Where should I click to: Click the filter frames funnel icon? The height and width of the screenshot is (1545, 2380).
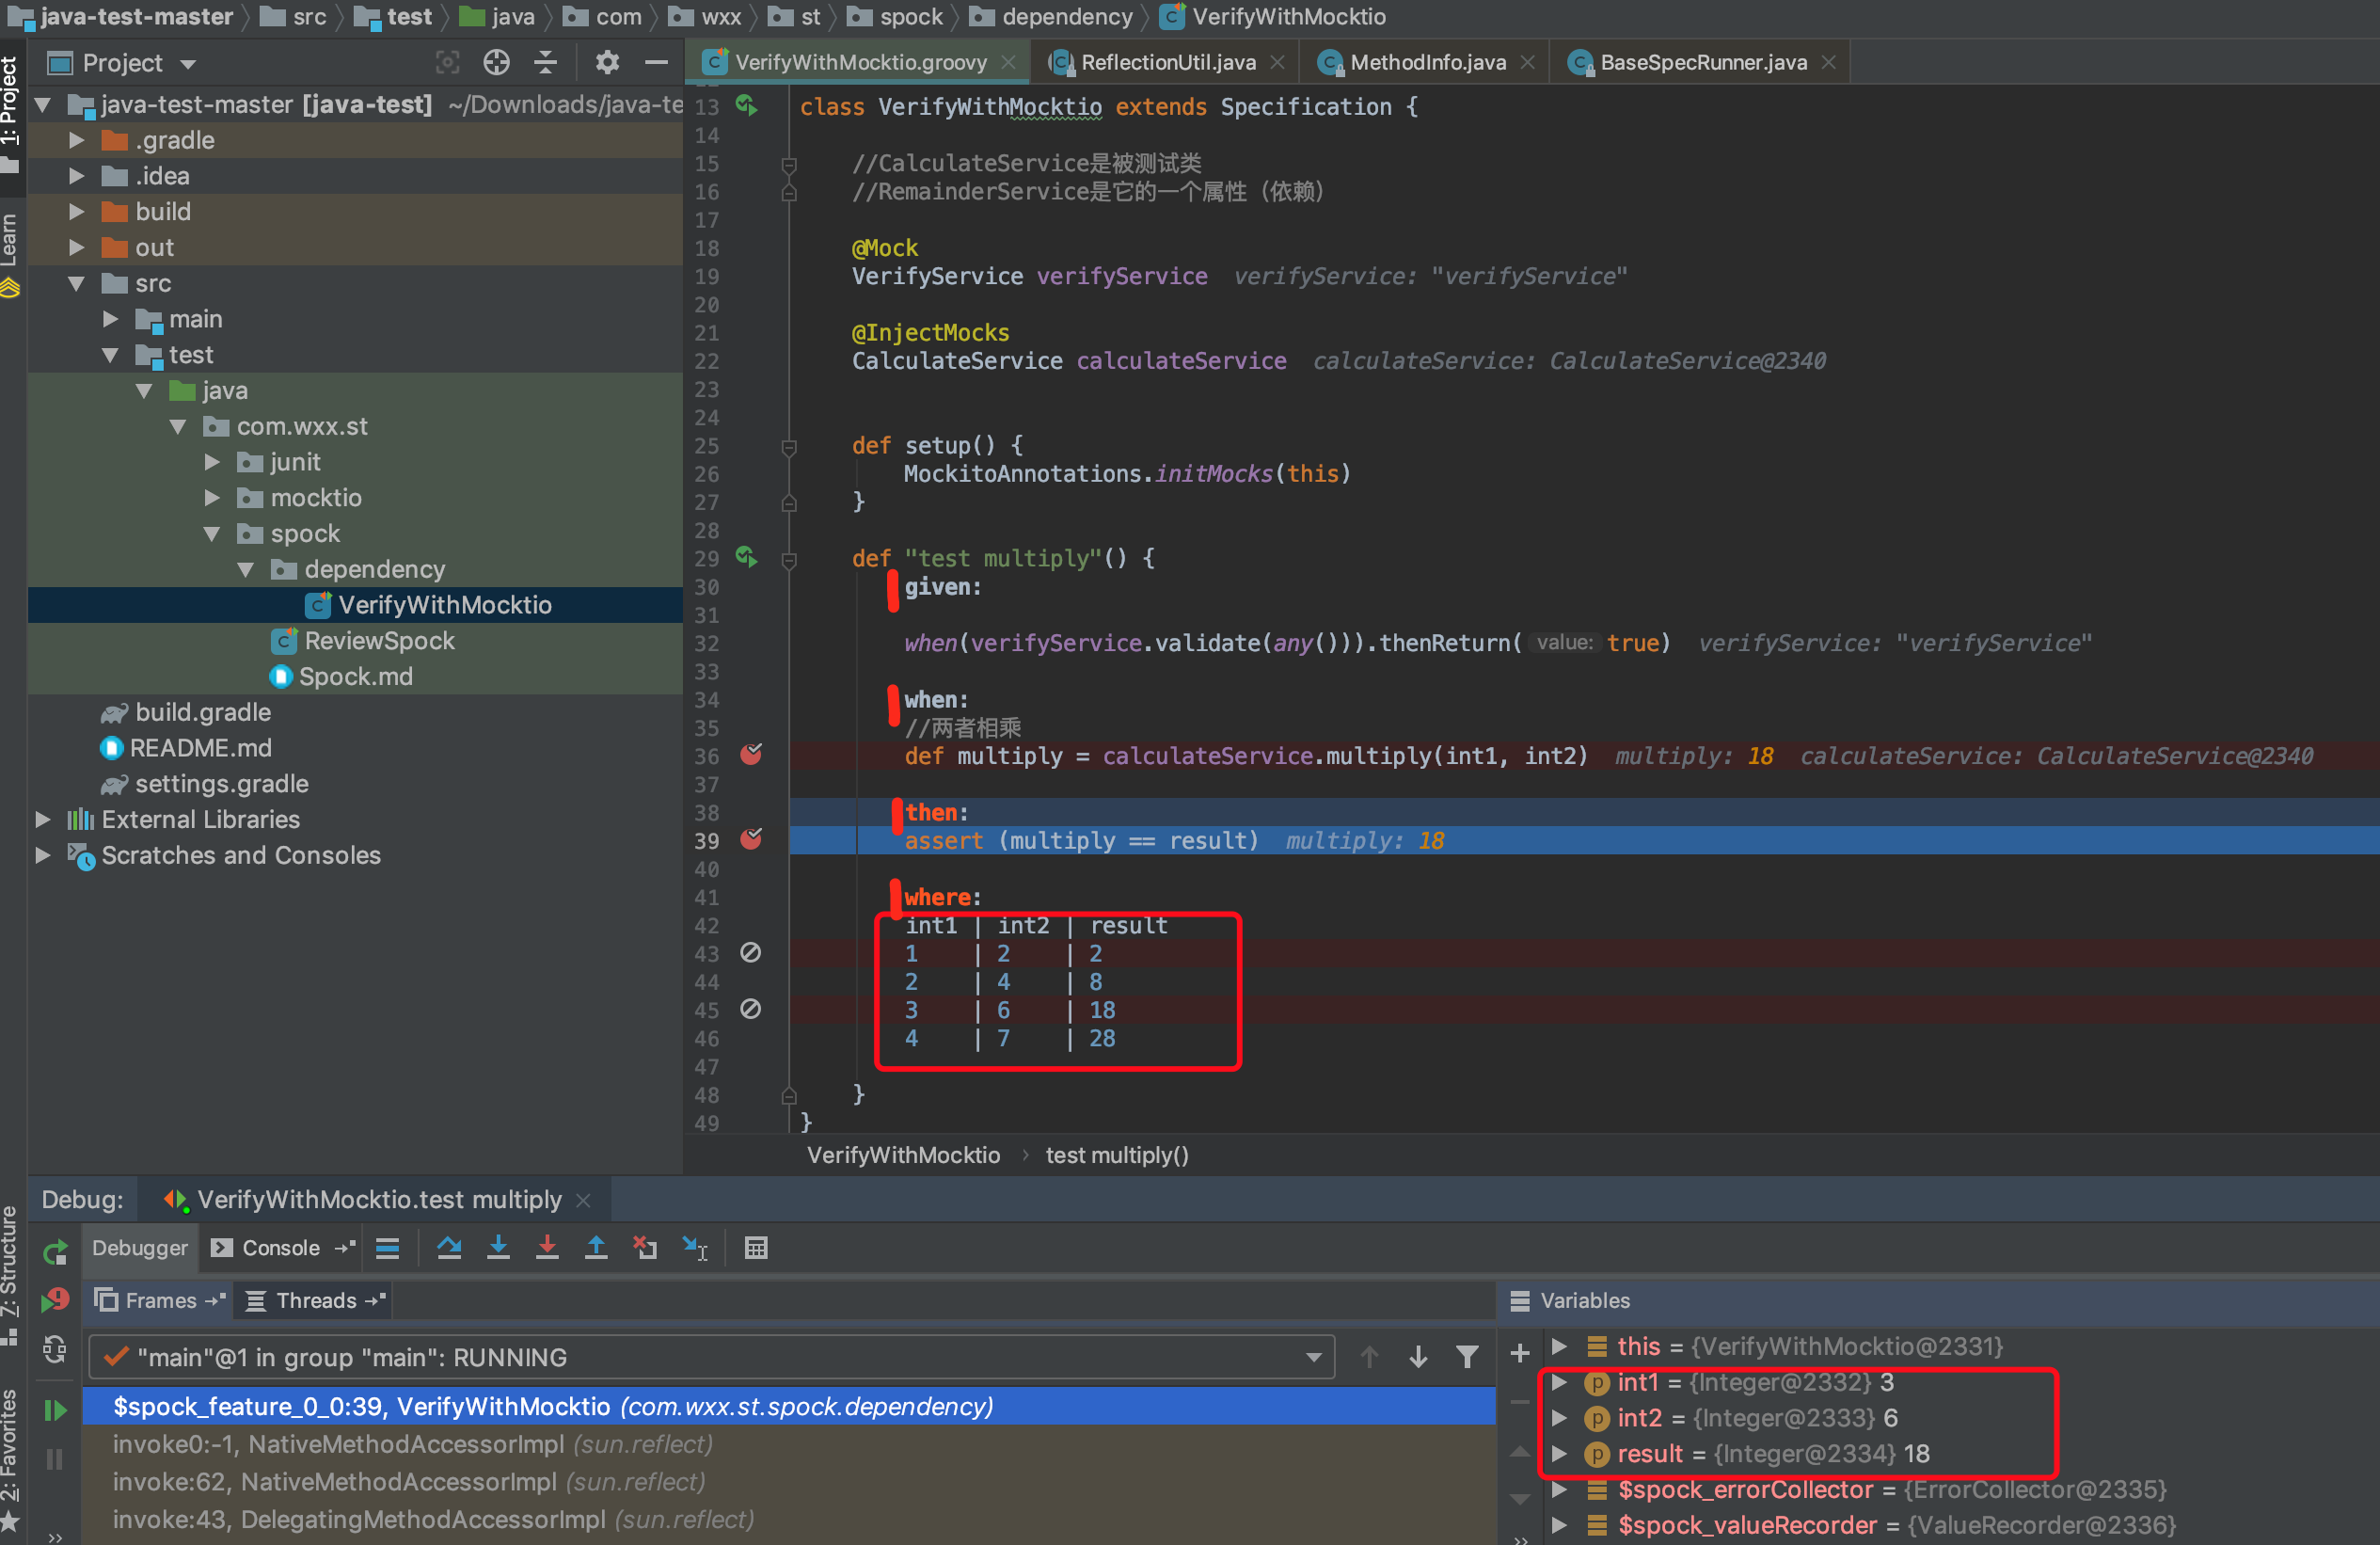point(1467,1357)
